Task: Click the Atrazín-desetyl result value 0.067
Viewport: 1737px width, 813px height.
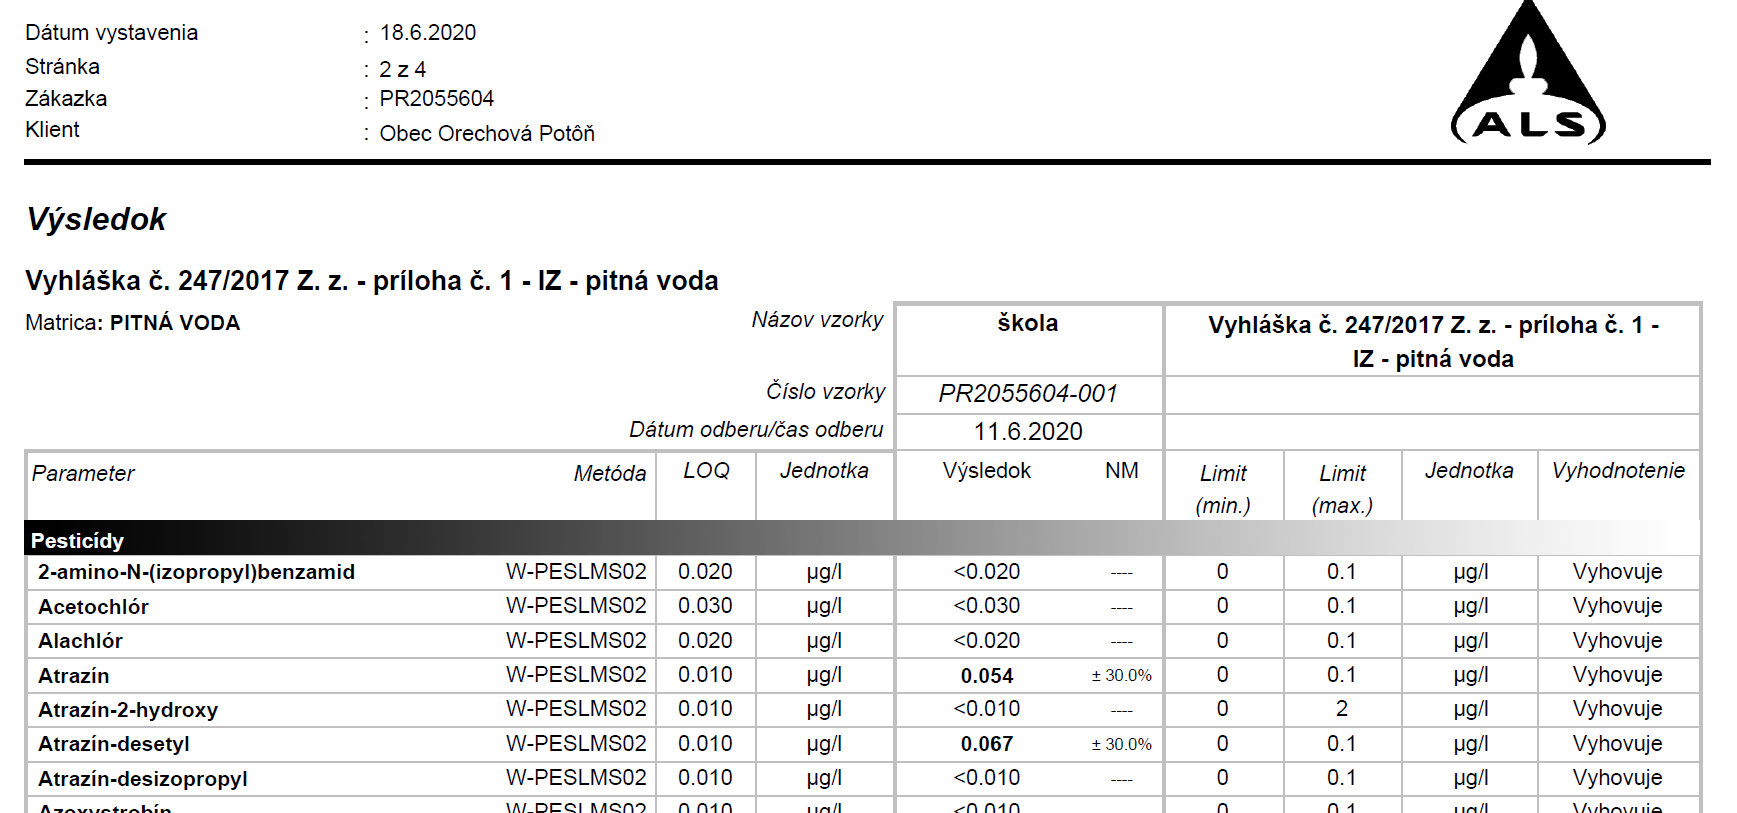Action: (986, 744)
